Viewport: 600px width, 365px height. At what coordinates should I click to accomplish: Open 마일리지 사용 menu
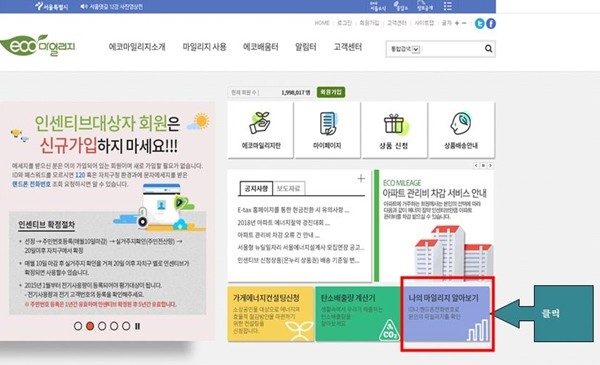(x=204, y=47)
